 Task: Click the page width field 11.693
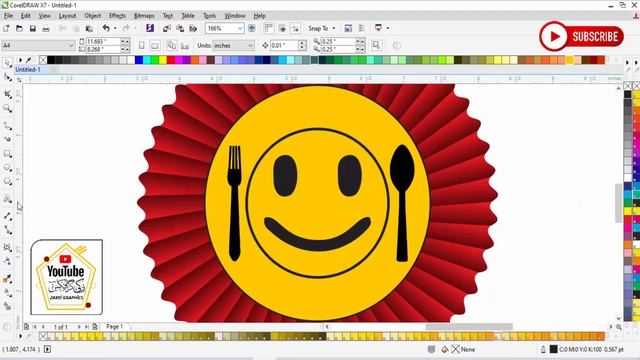[x=102, y=42]
